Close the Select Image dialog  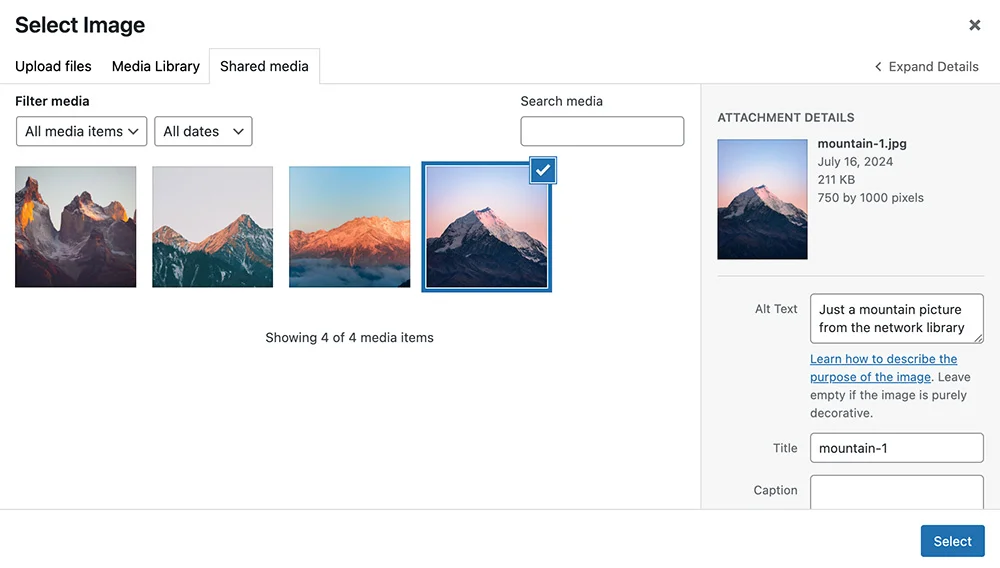tap(974, 25)
